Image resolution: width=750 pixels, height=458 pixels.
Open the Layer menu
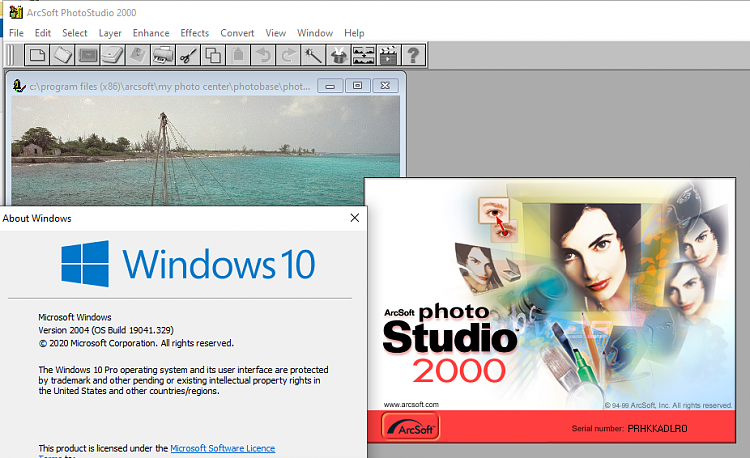pos(110,33)
